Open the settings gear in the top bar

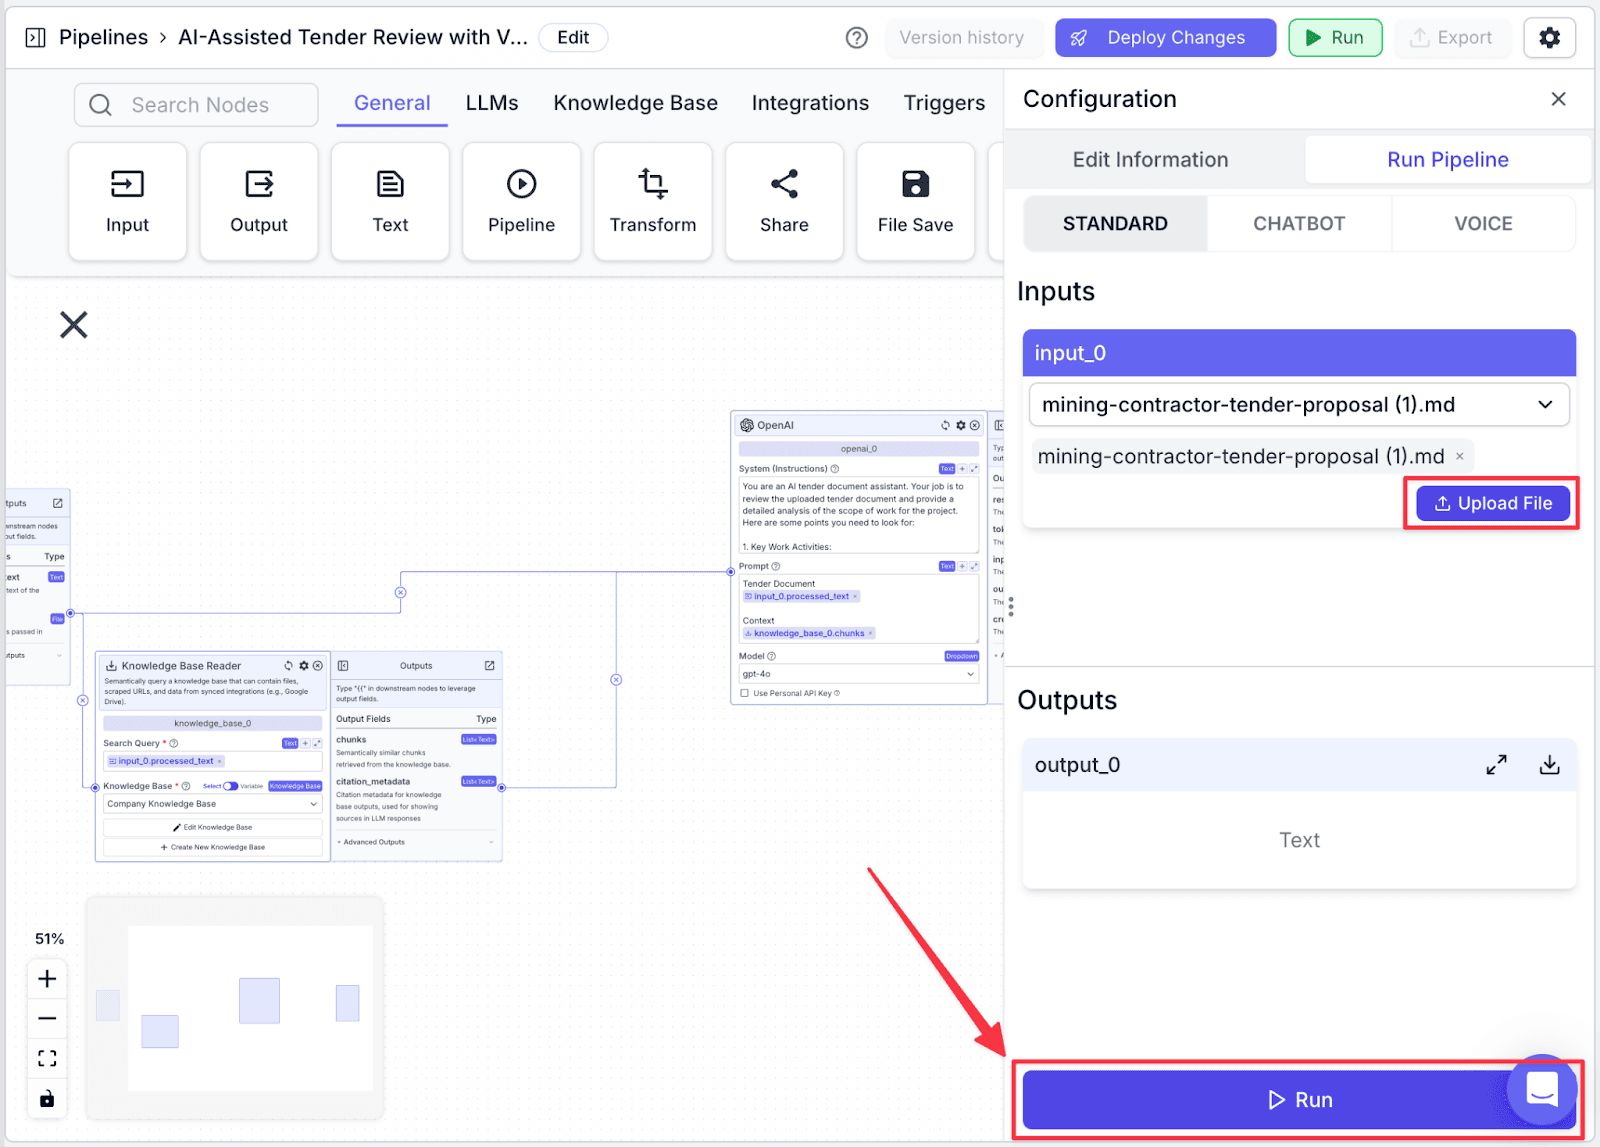(x=1549, y=38)
